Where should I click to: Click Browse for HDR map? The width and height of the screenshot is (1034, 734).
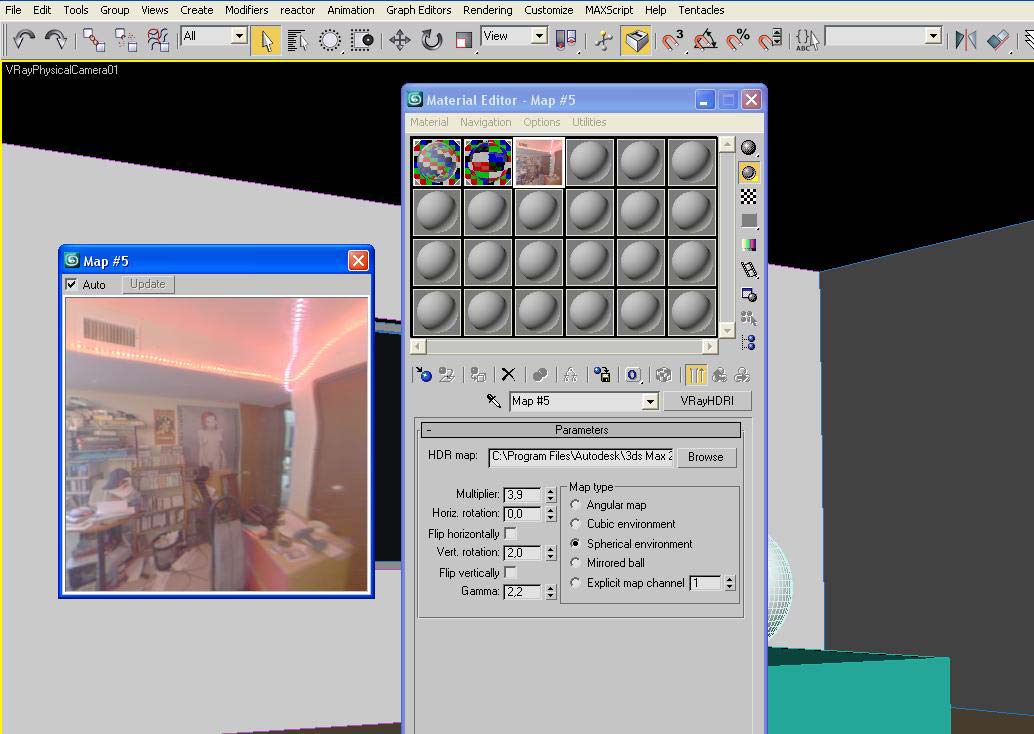706,456
